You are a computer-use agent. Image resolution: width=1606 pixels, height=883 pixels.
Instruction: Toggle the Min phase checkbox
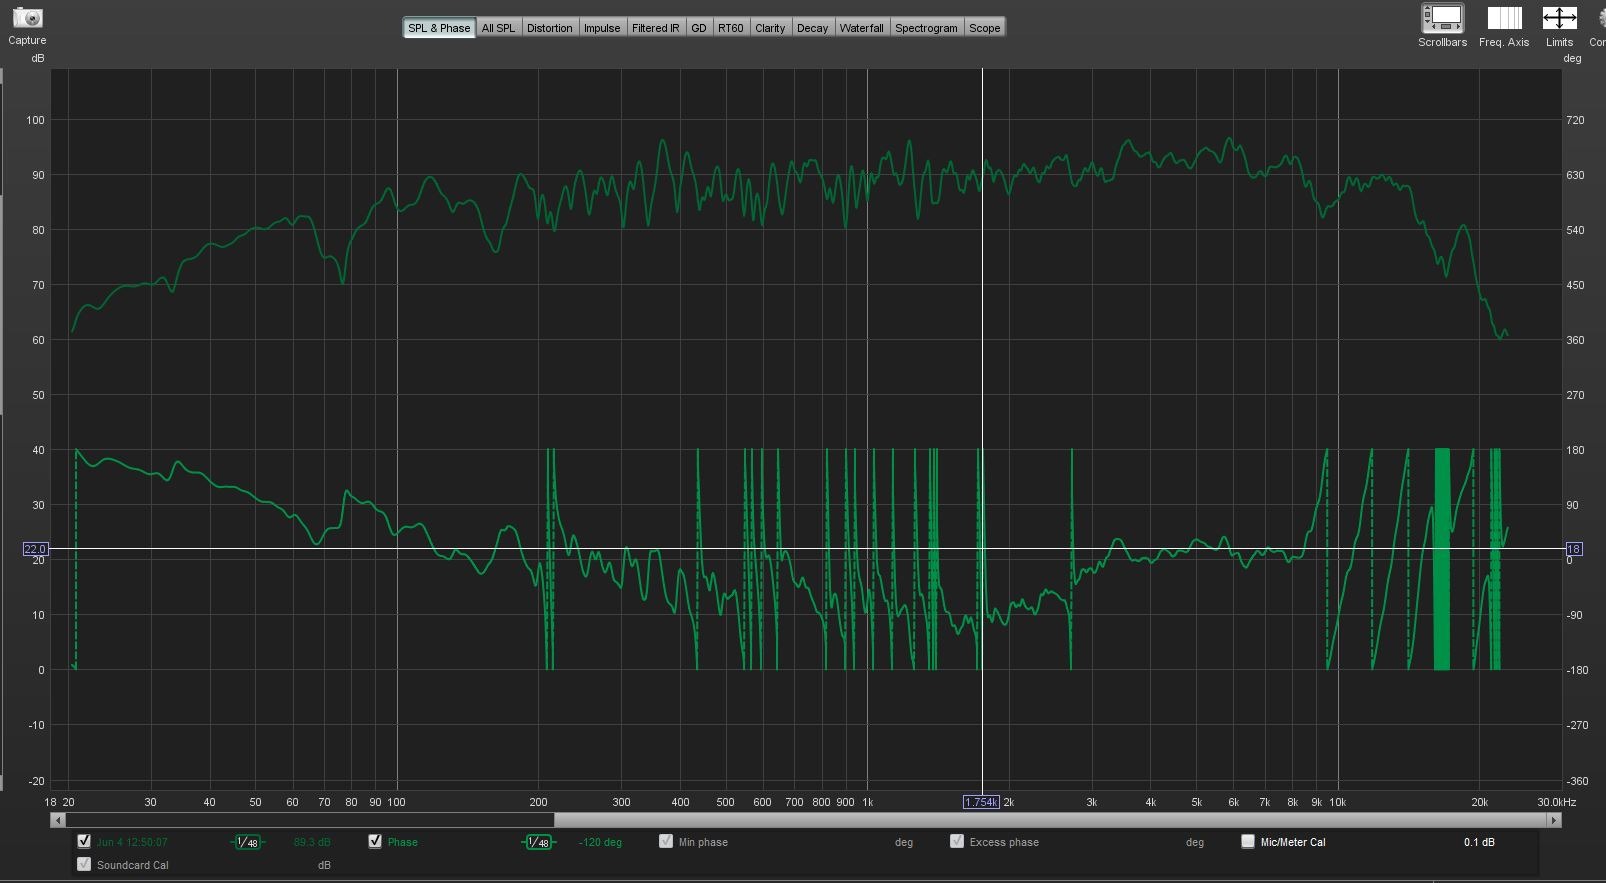[x=666, y=842]
